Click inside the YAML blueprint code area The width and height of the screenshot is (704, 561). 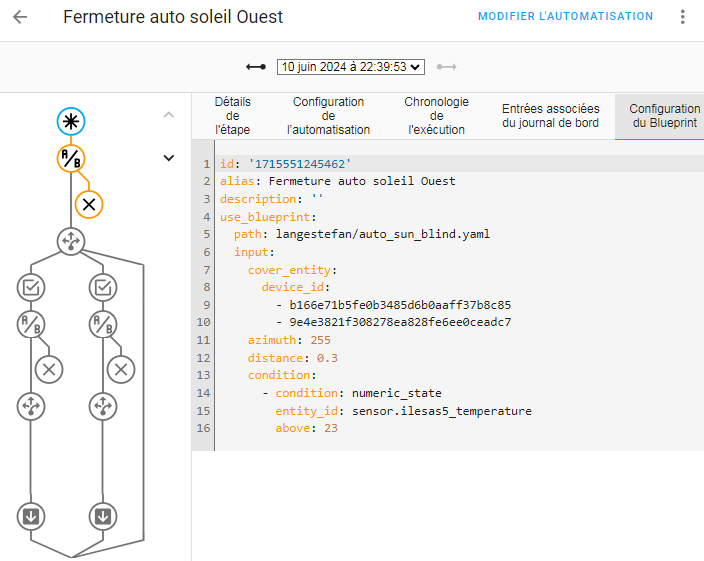(450, 300)
